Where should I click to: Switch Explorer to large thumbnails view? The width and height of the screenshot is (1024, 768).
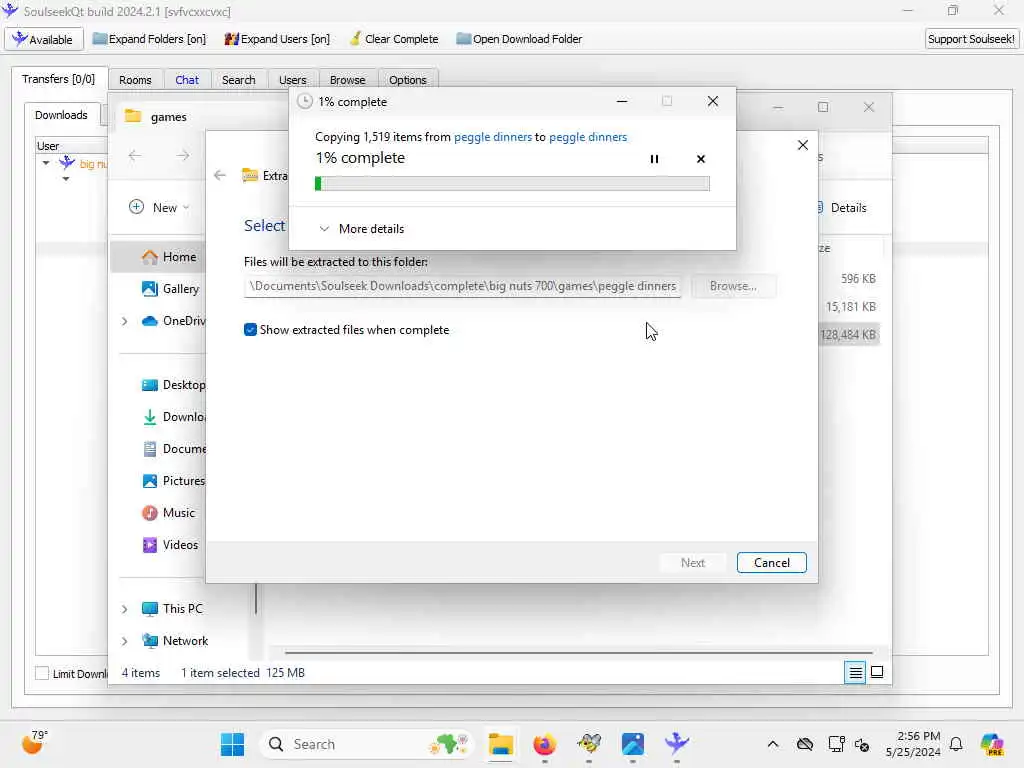click(877, 672)
